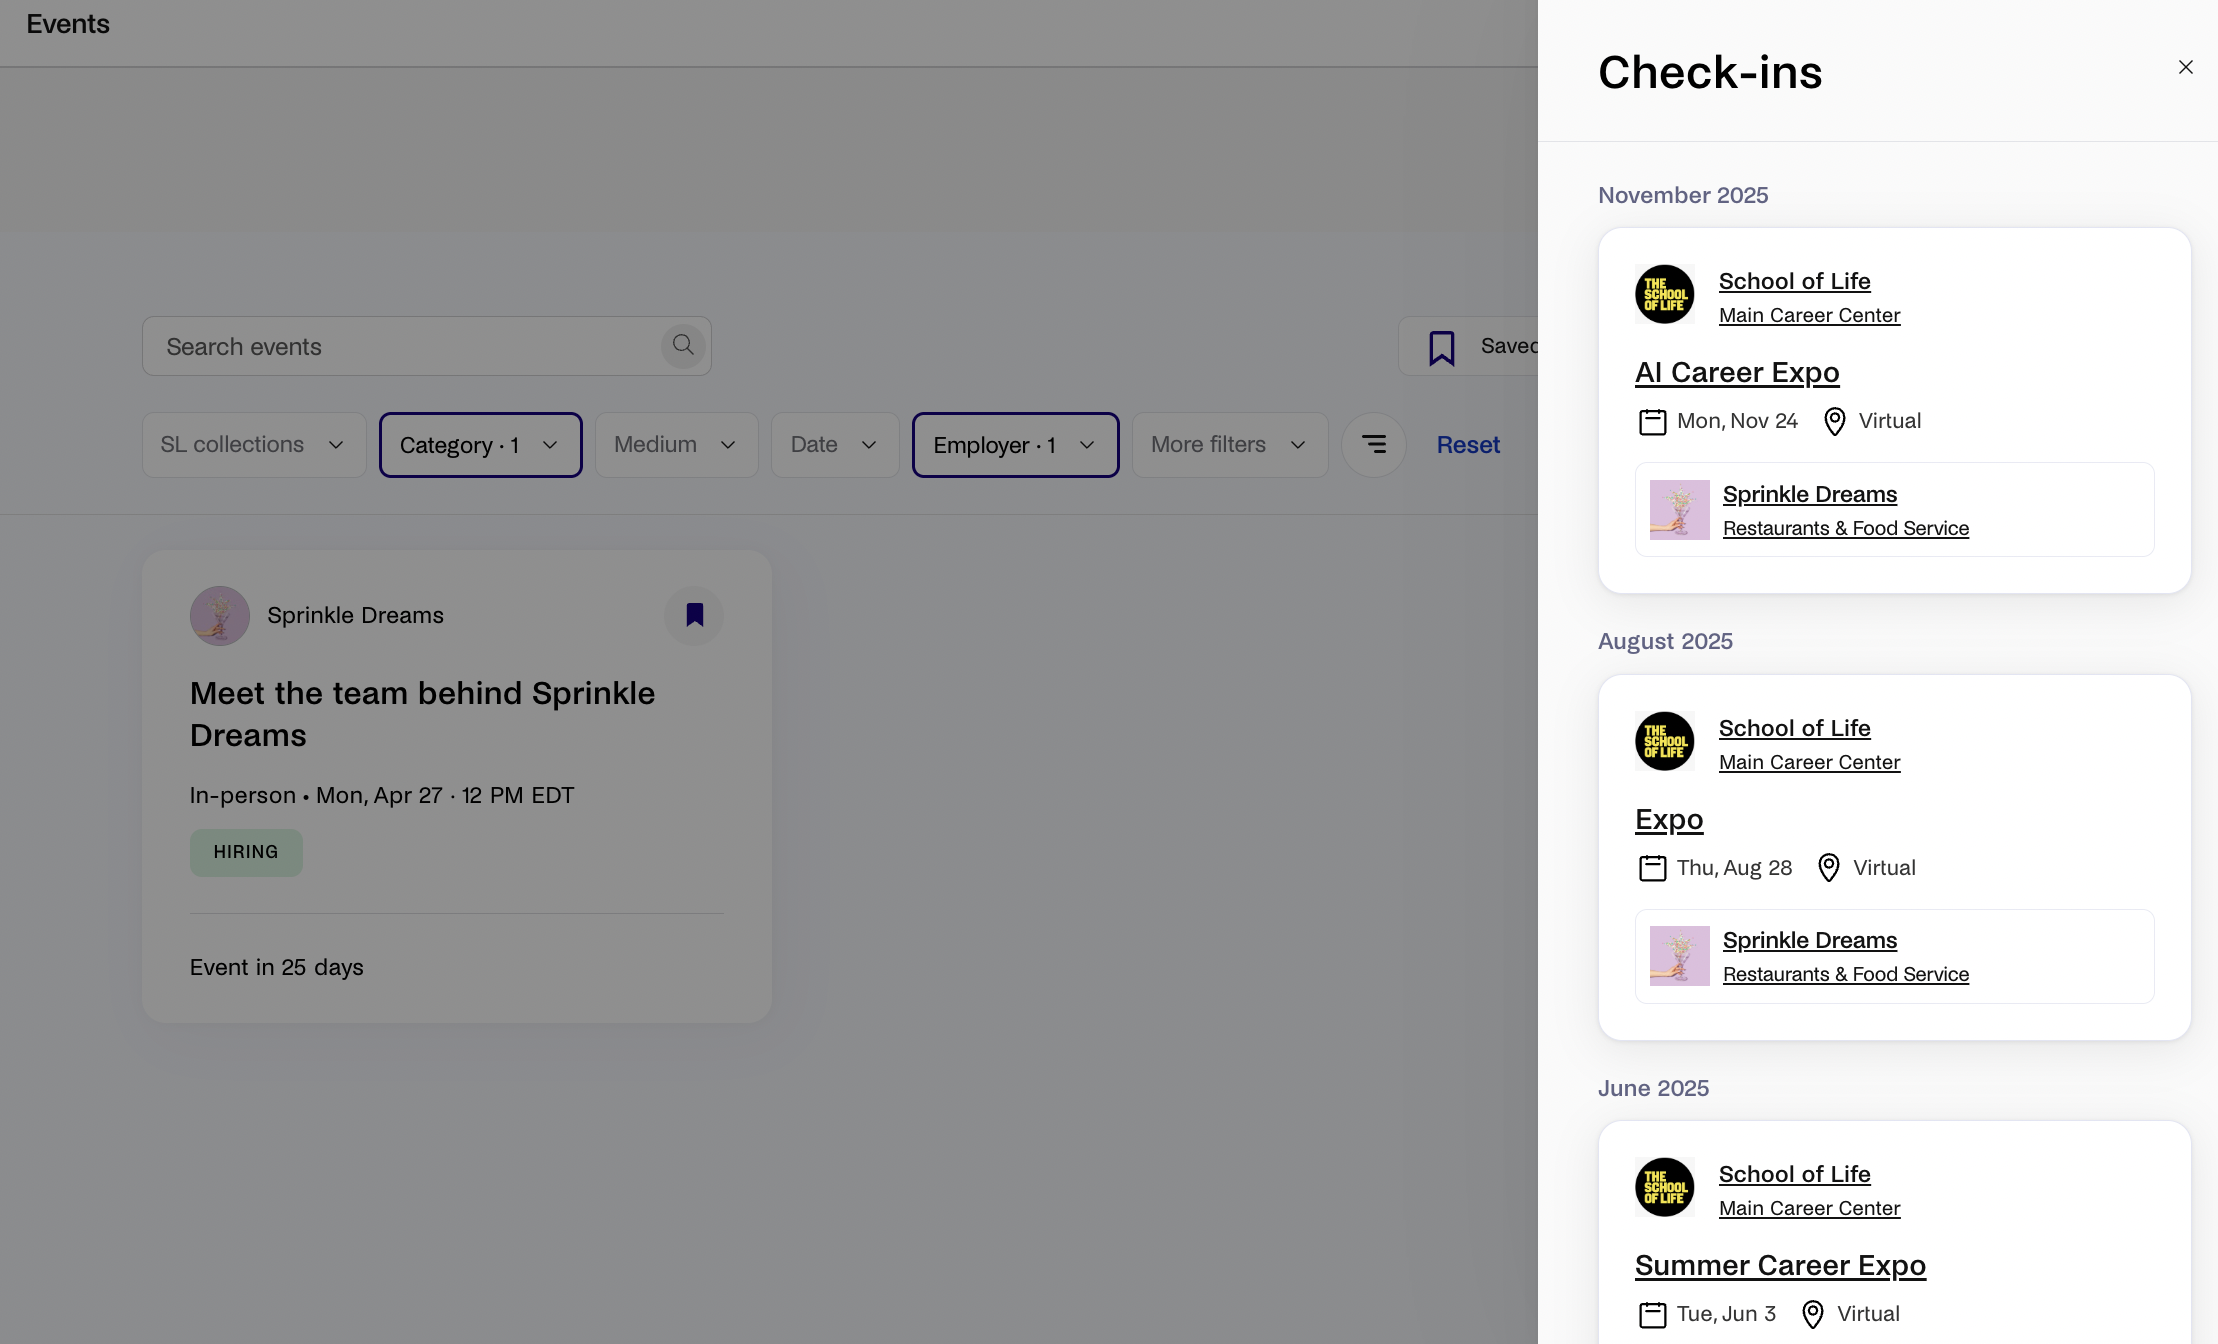Screen dimensions: 2218x1344
Task: Expand the SL collections dropdown
Action: pyautogui.click(x=254, y=445)
